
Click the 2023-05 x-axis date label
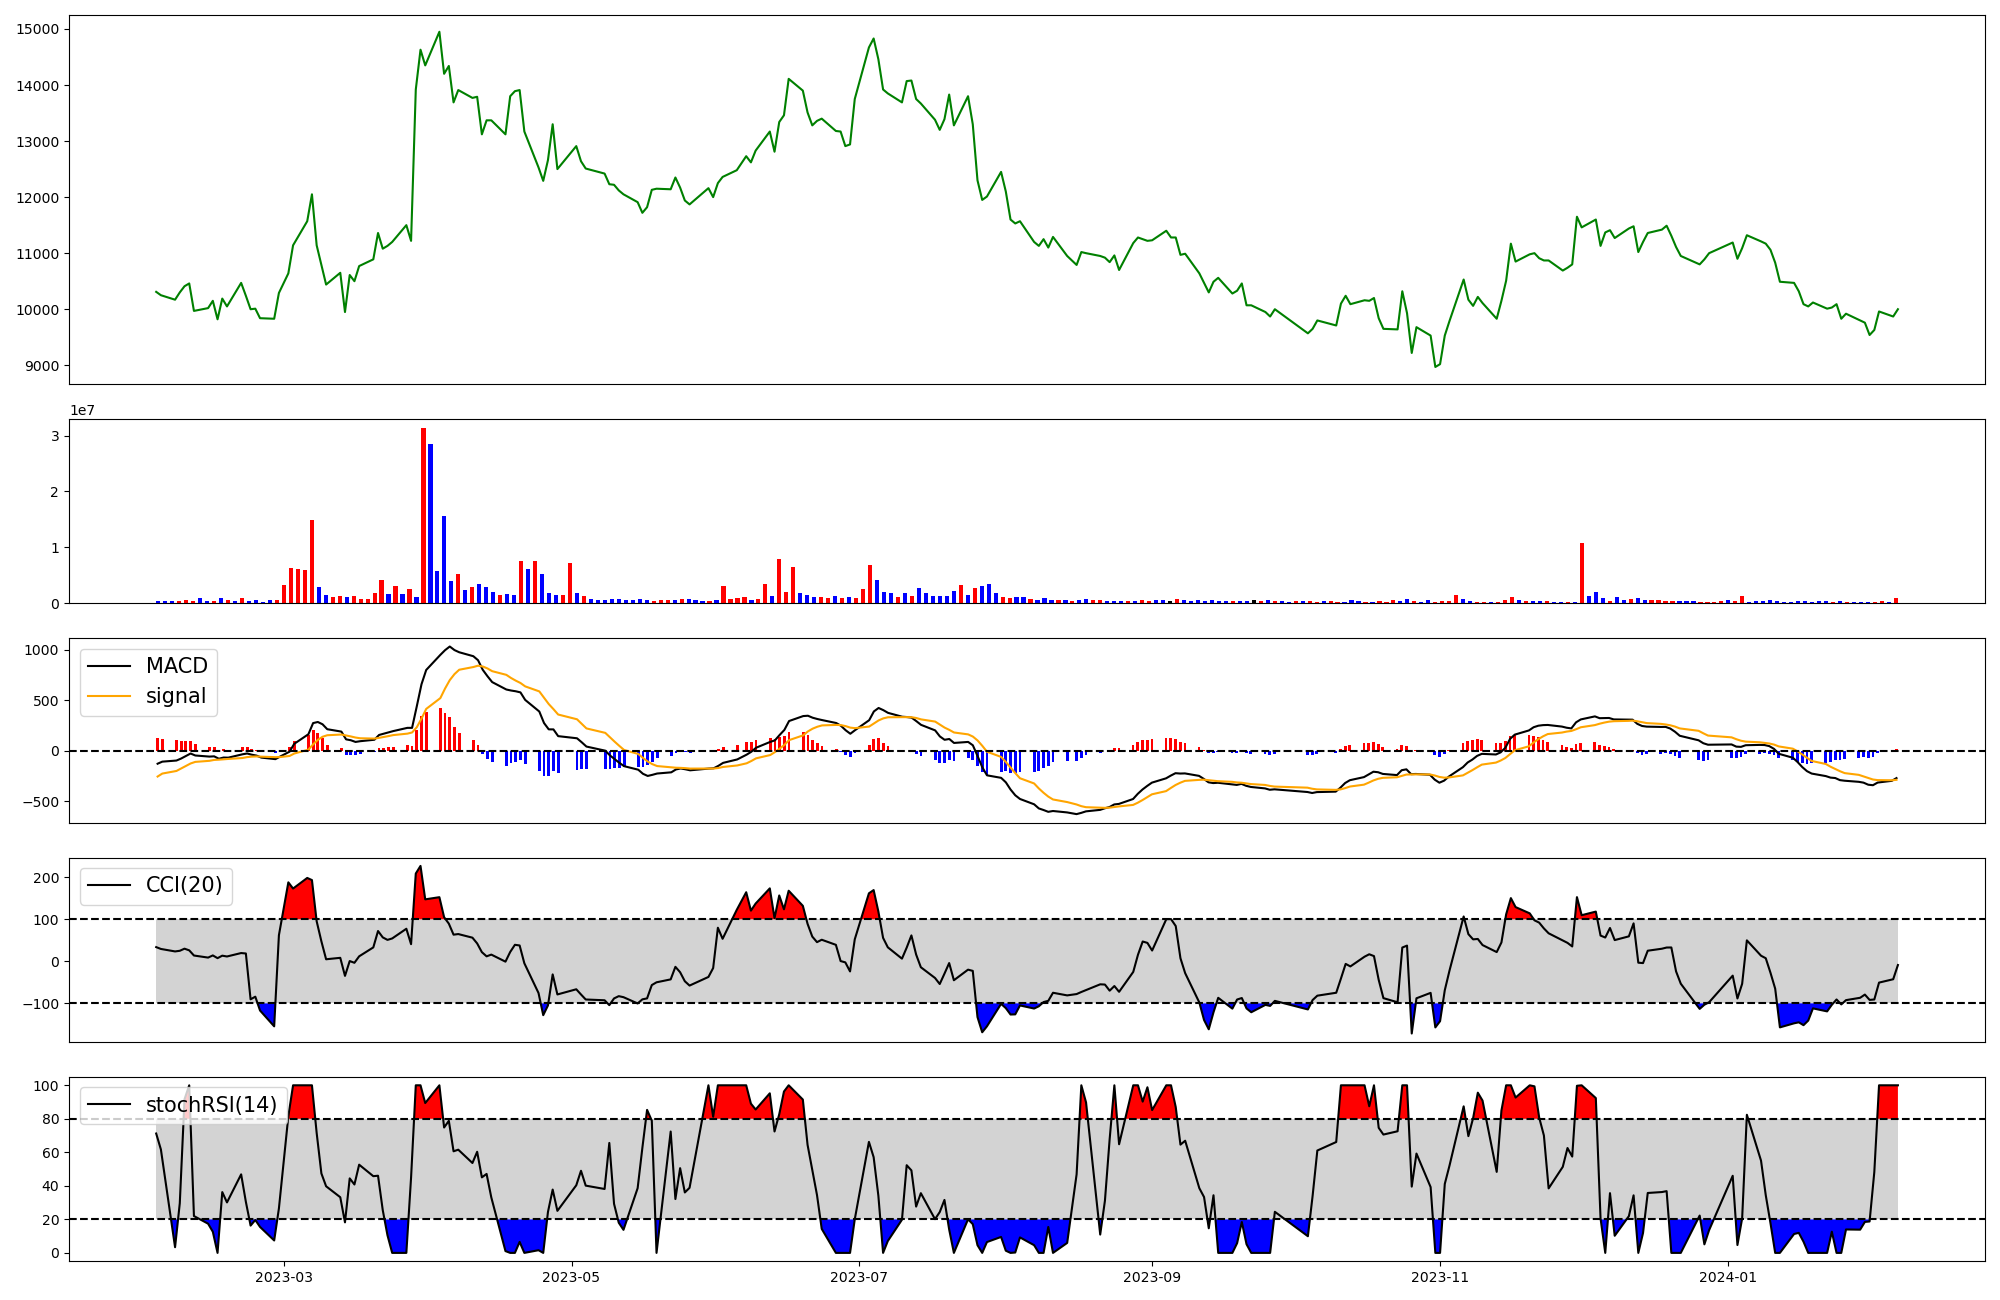(x=572, y=1277)
